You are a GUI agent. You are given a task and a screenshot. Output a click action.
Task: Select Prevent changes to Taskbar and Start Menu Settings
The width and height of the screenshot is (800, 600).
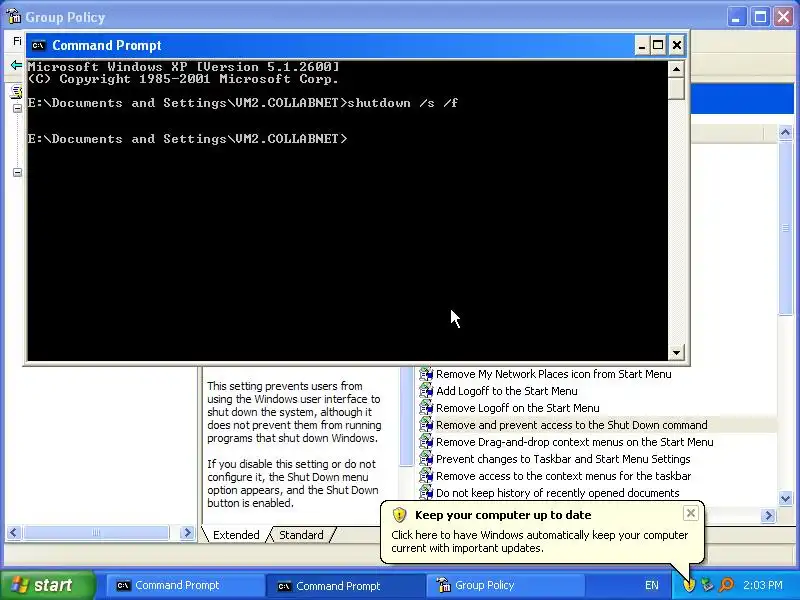pos(563,459)
